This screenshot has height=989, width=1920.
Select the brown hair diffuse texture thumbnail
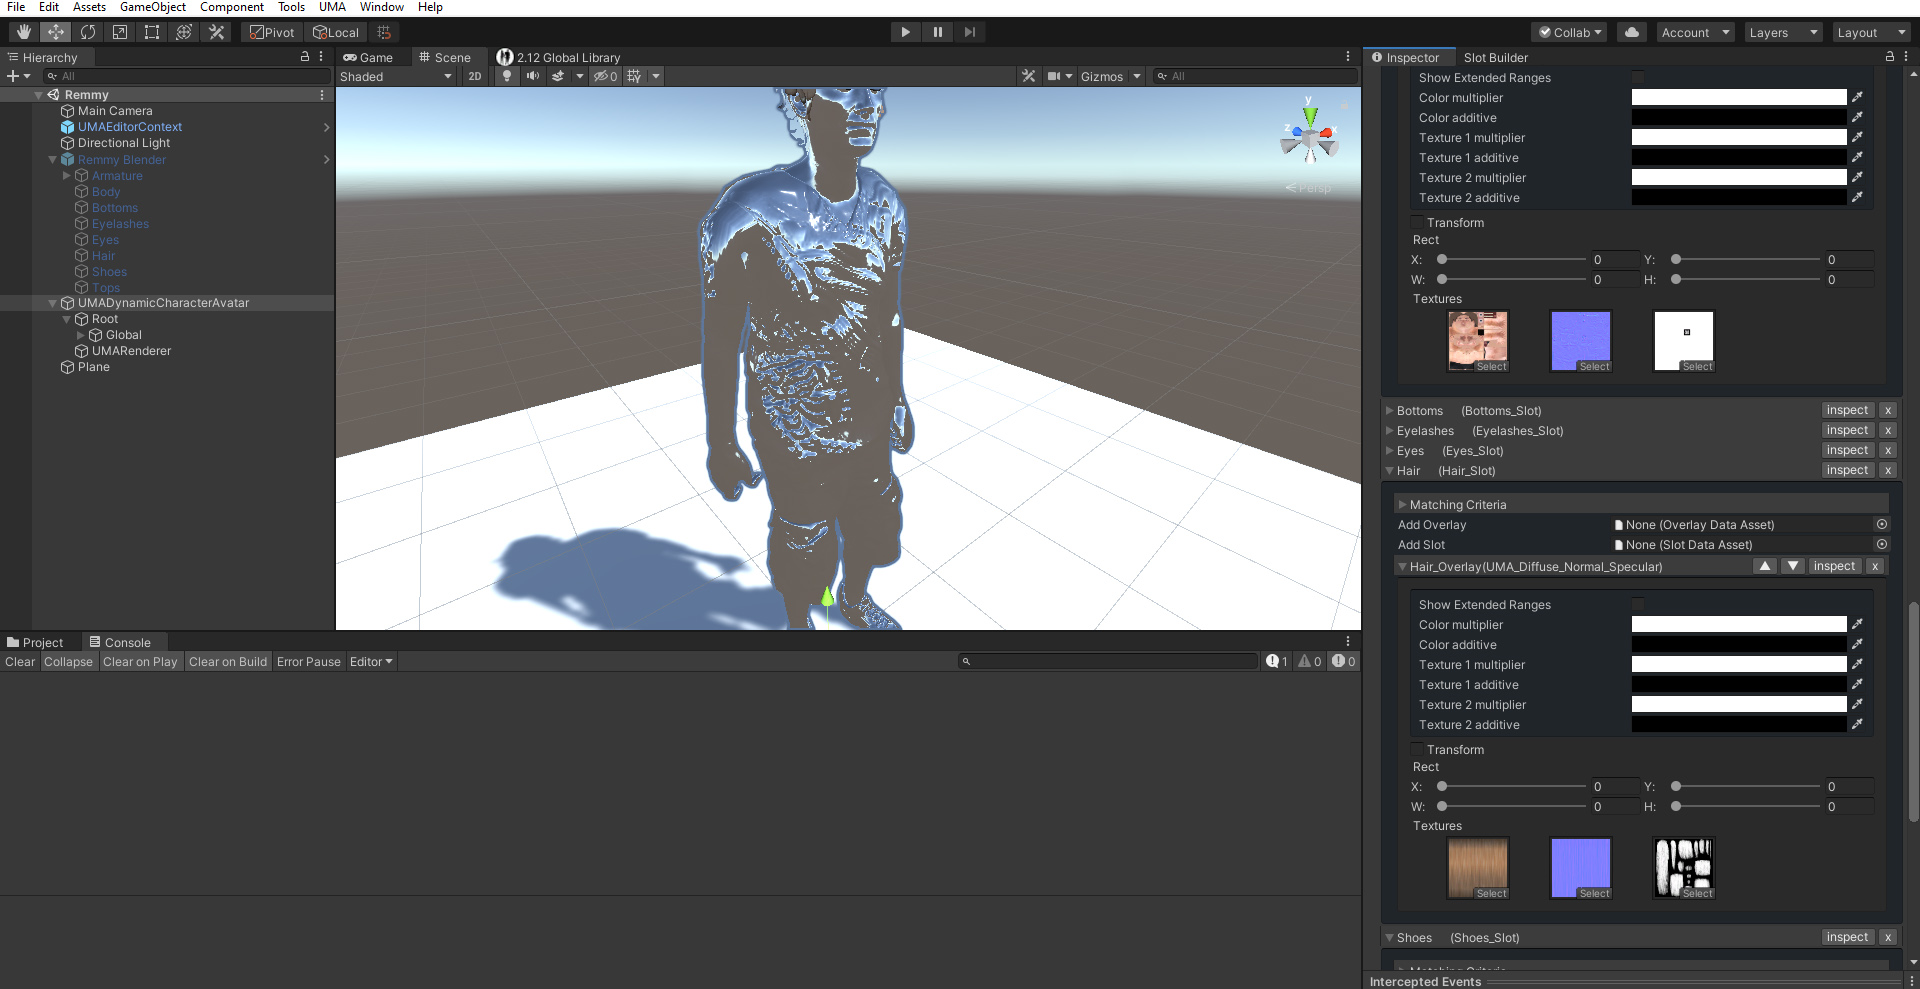(x=1478, y=866)
